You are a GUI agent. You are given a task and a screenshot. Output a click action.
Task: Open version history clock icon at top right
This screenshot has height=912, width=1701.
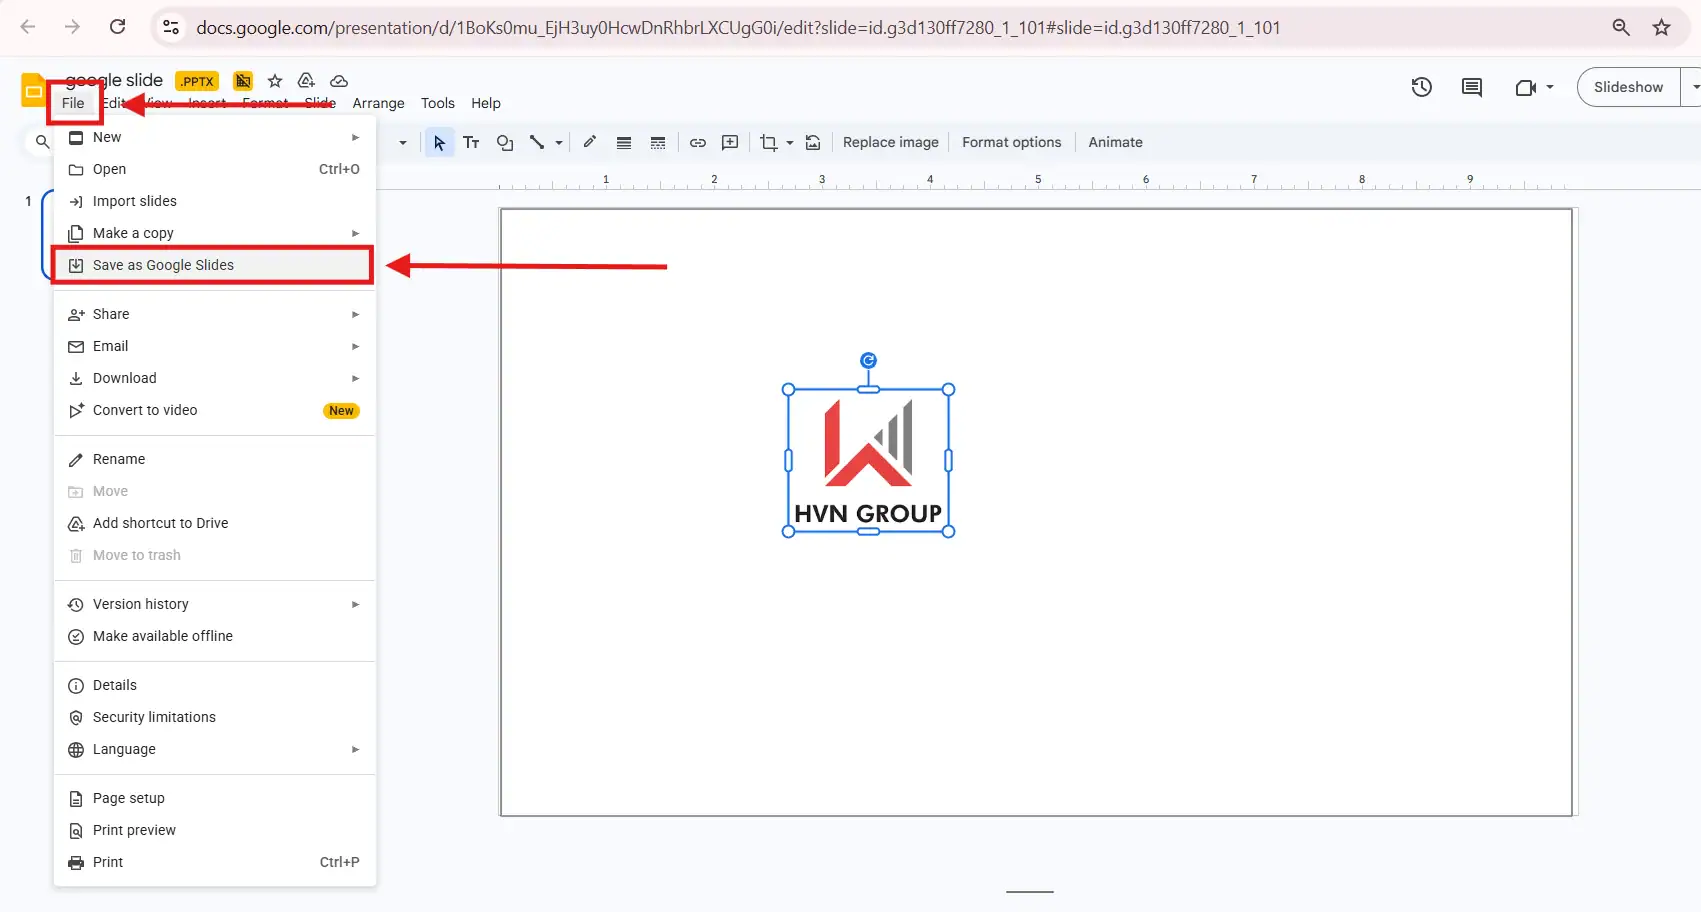coord(1421,87)
